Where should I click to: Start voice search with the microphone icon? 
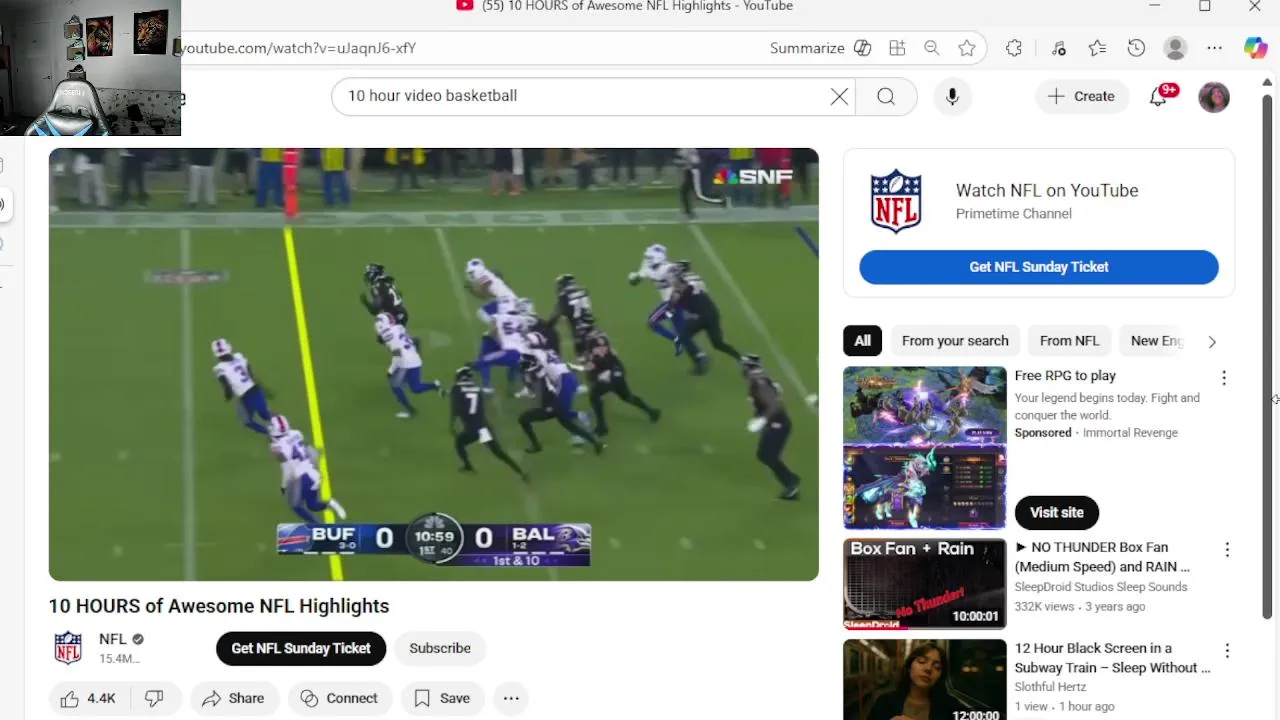(952, 96)
